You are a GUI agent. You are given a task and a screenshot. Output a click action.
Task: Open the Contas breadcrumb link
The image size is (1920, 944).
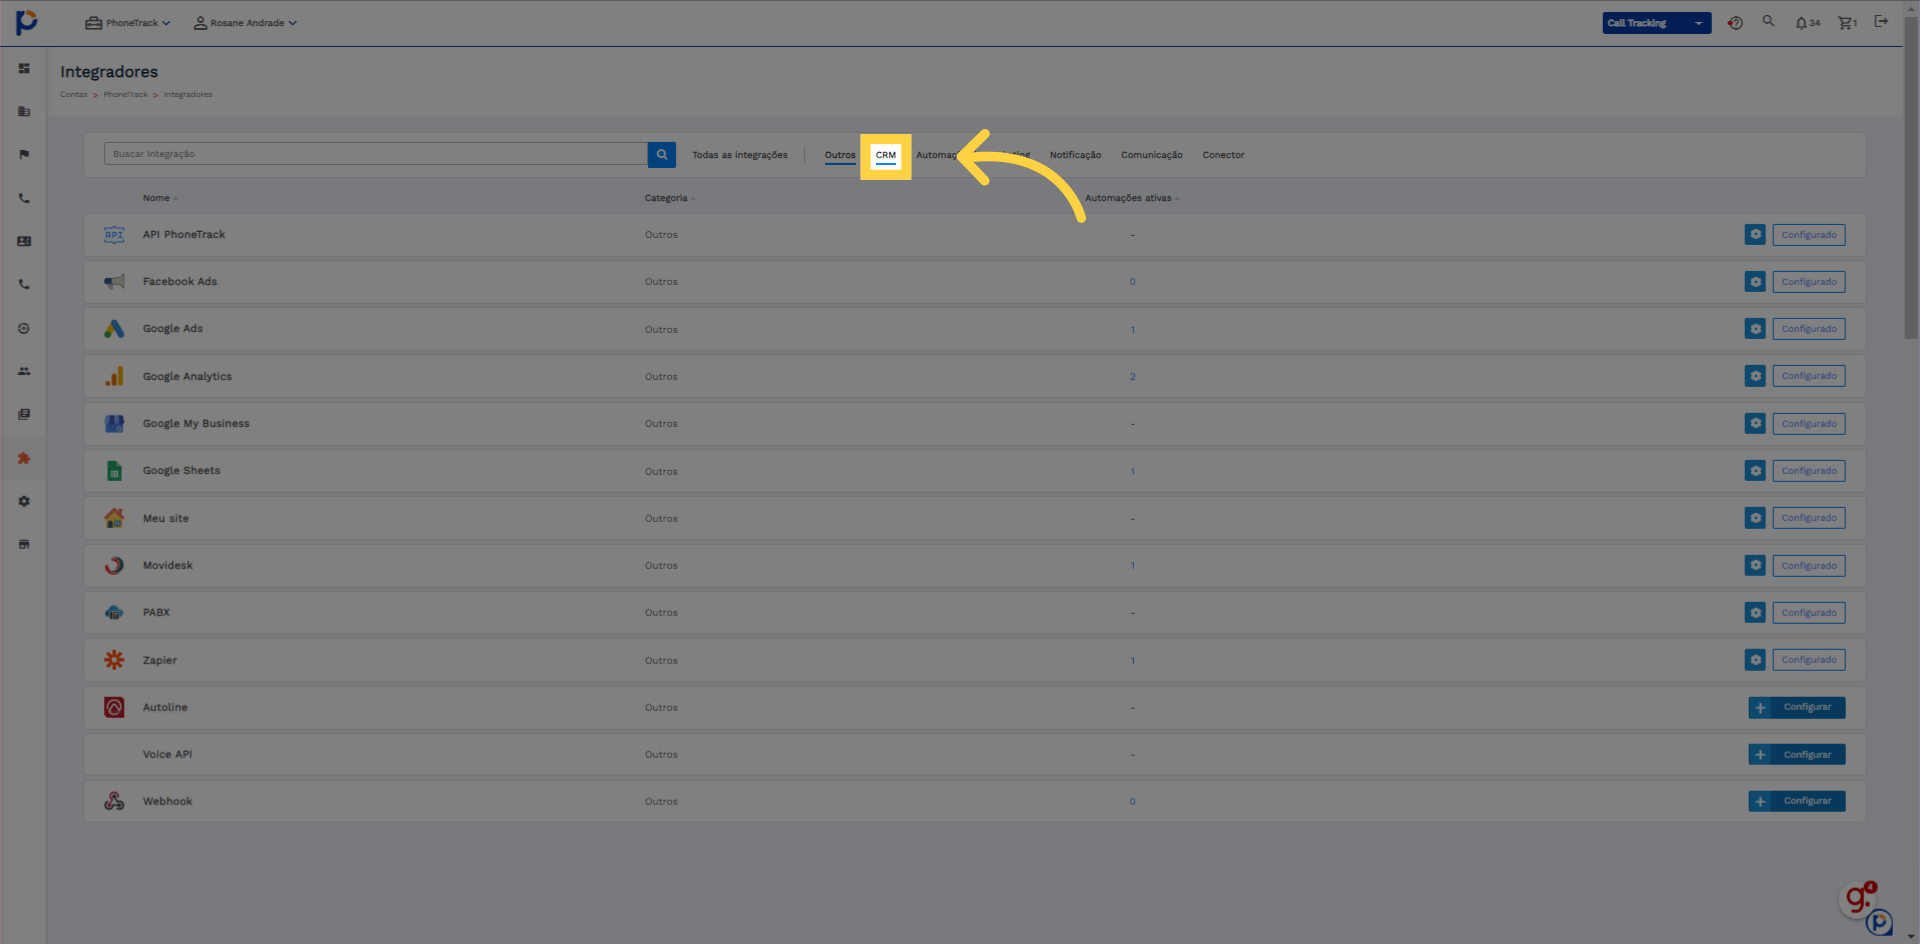[x=73, y=95]
